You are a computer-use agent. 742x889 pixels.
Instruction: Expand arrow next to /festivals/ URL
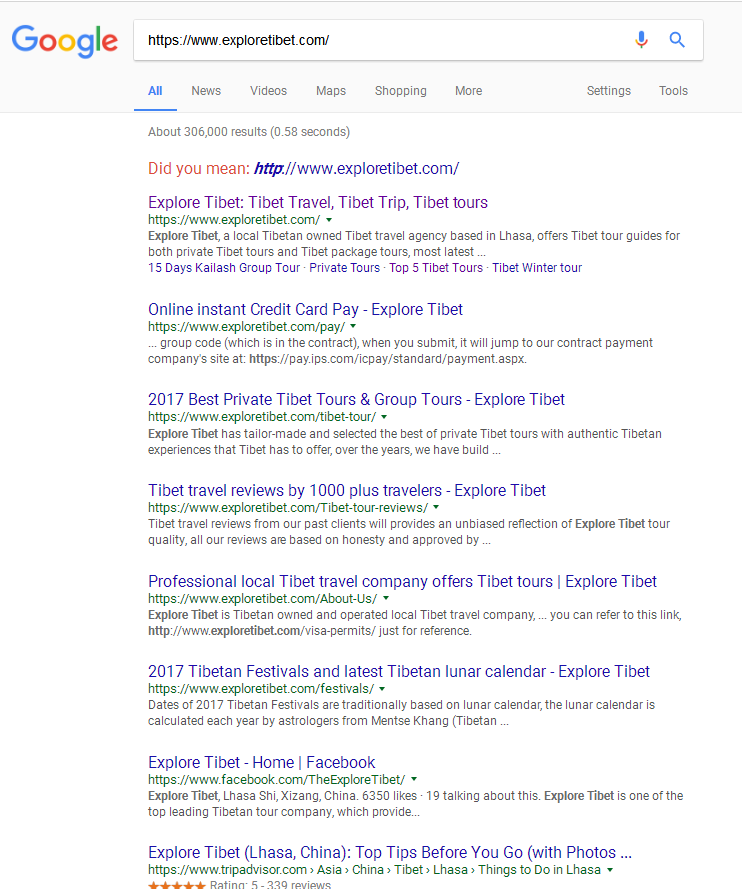[x=382, y=689]
